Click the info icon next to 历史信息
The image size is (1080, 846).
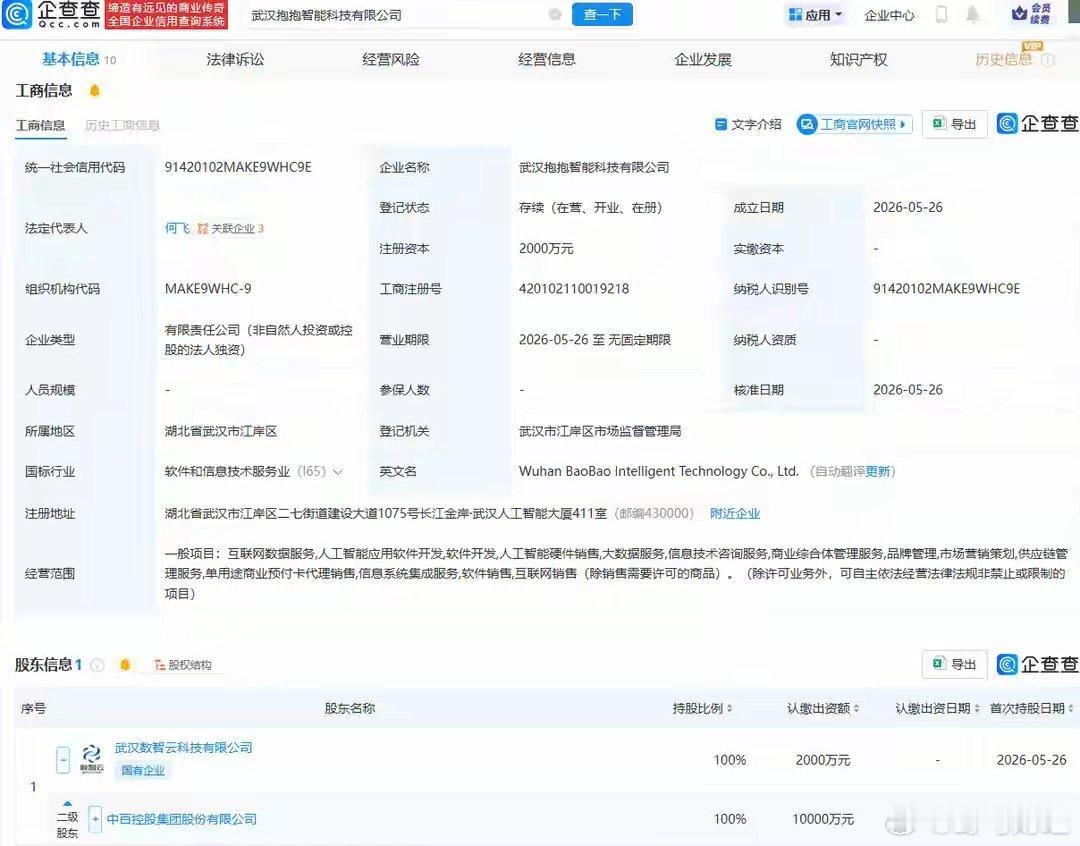click(x=1048, y=60)
